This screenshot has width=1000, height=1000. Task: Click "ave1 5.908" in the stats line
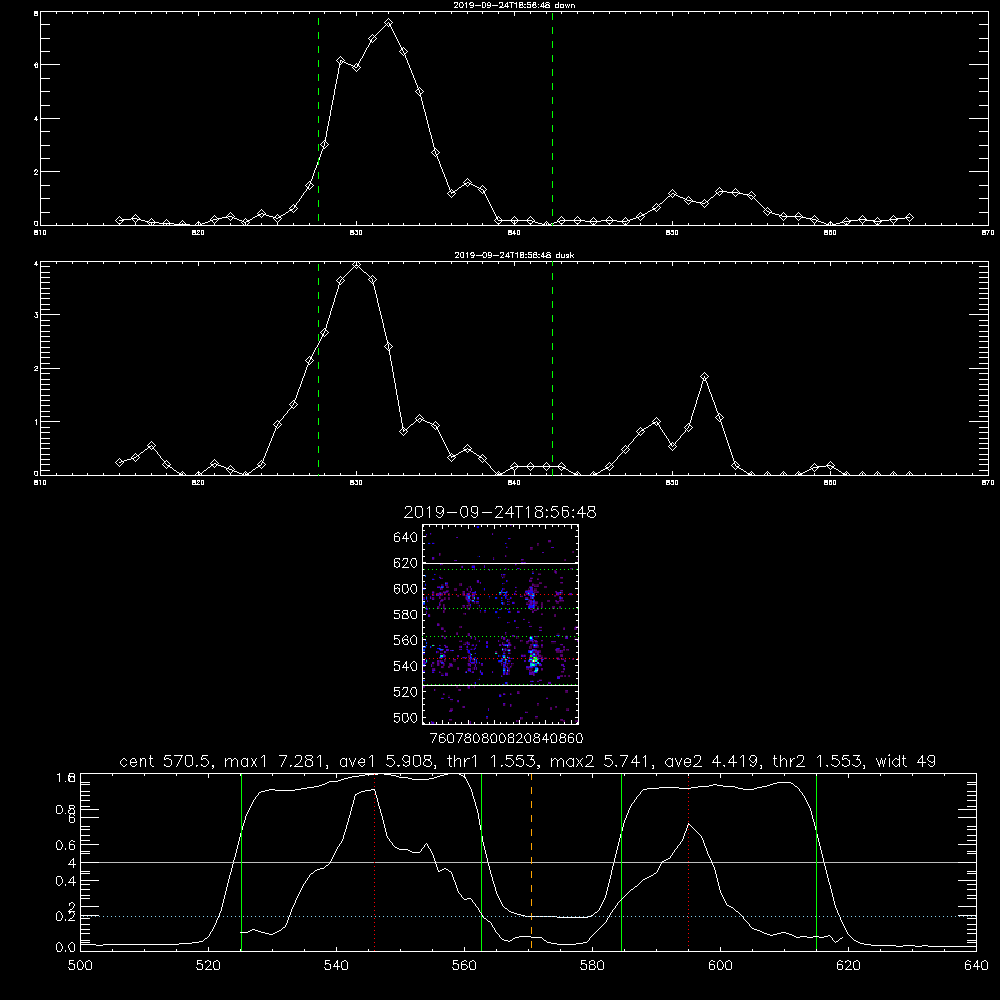[x=385, y=761]
